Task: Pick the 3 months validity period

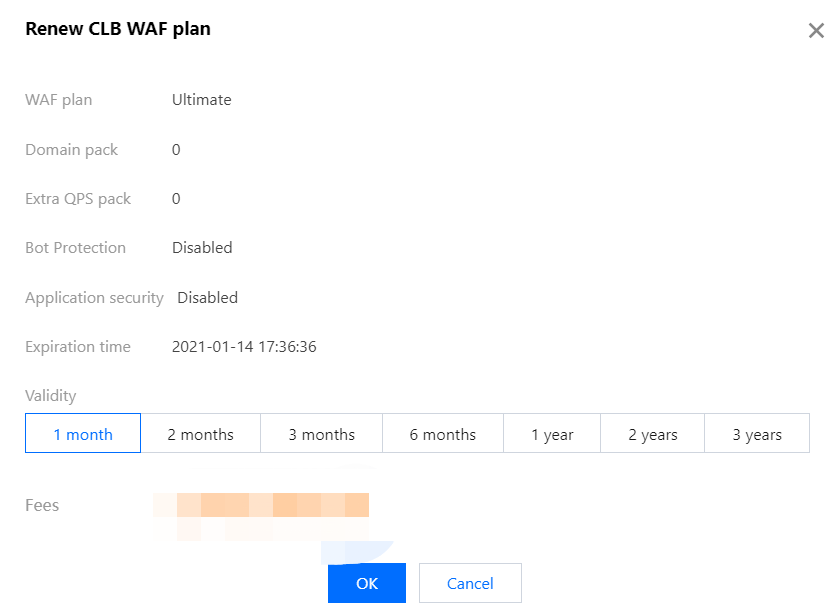Action: pos(321,434)
